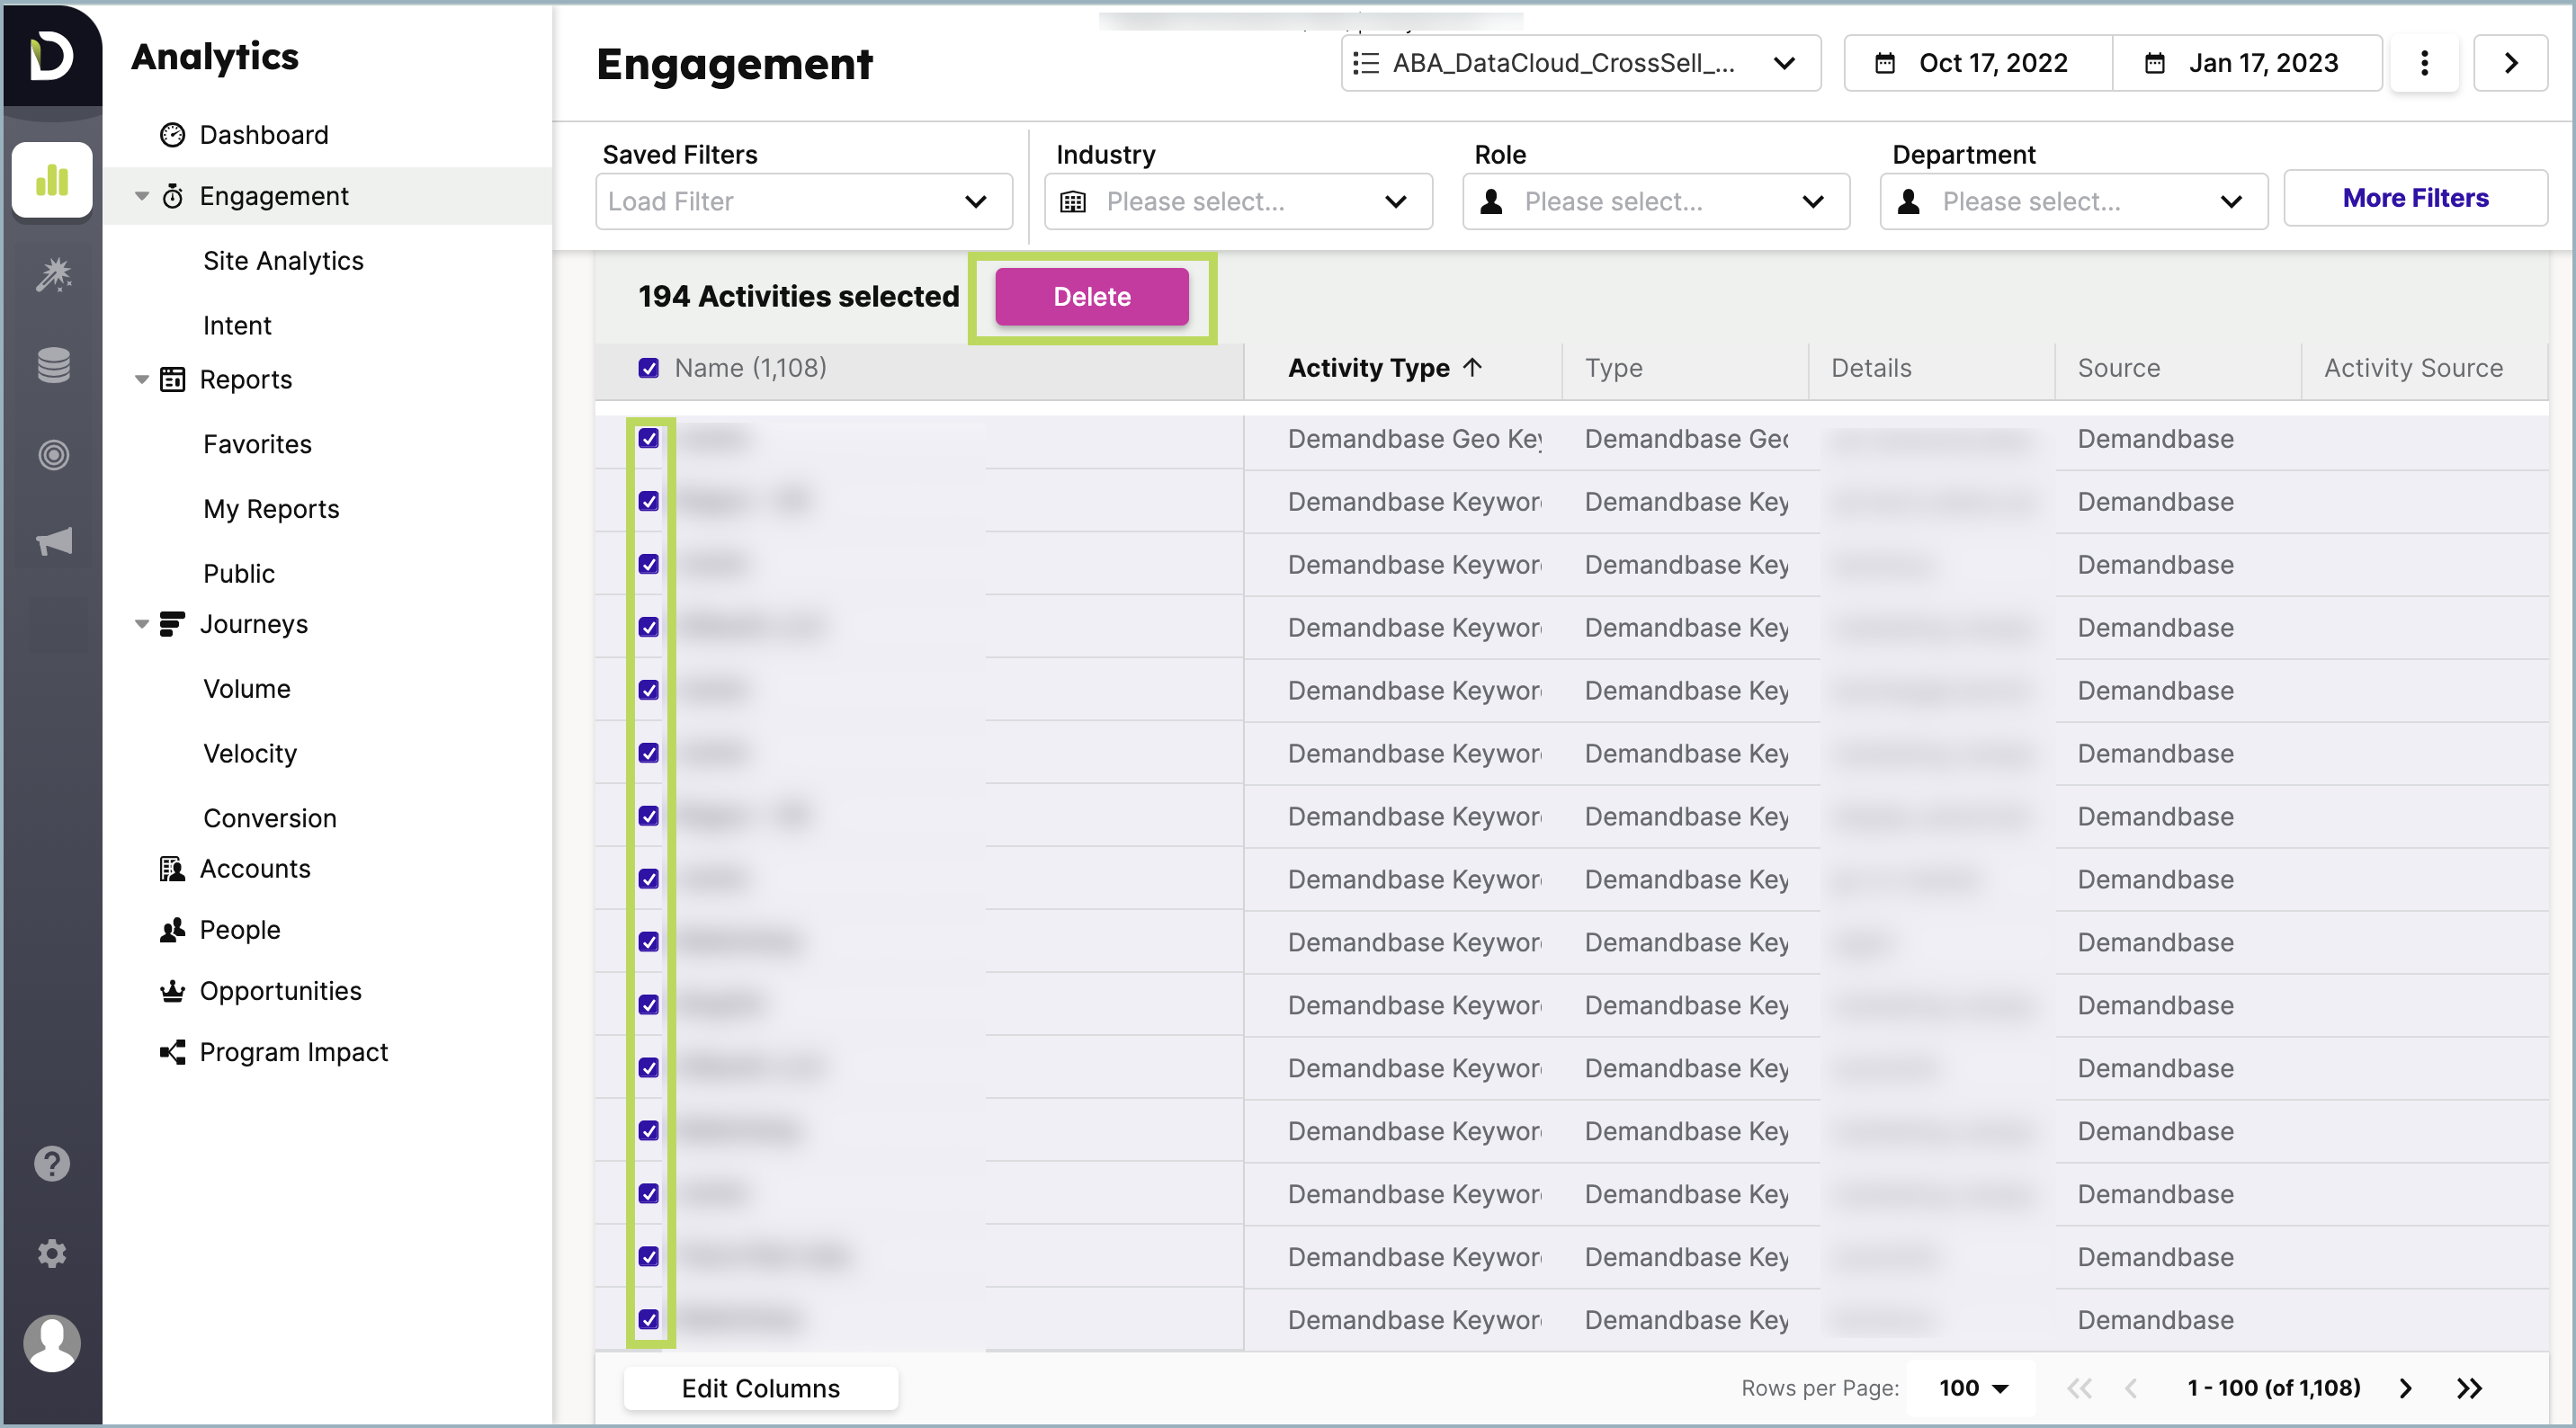Open Site Analytics menu item
Screen dimensions: 2576x1428
[283, 260]
